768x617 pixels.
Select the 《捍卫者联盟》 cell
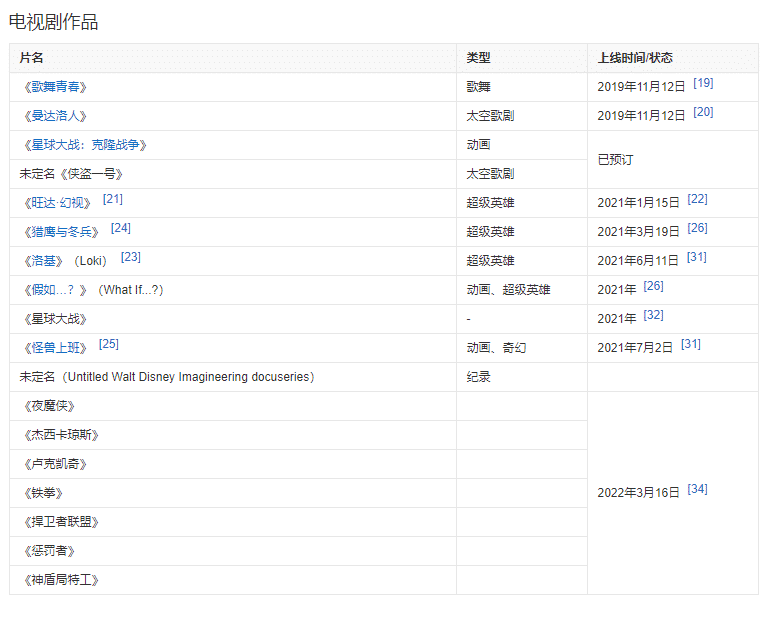(233, 522)
